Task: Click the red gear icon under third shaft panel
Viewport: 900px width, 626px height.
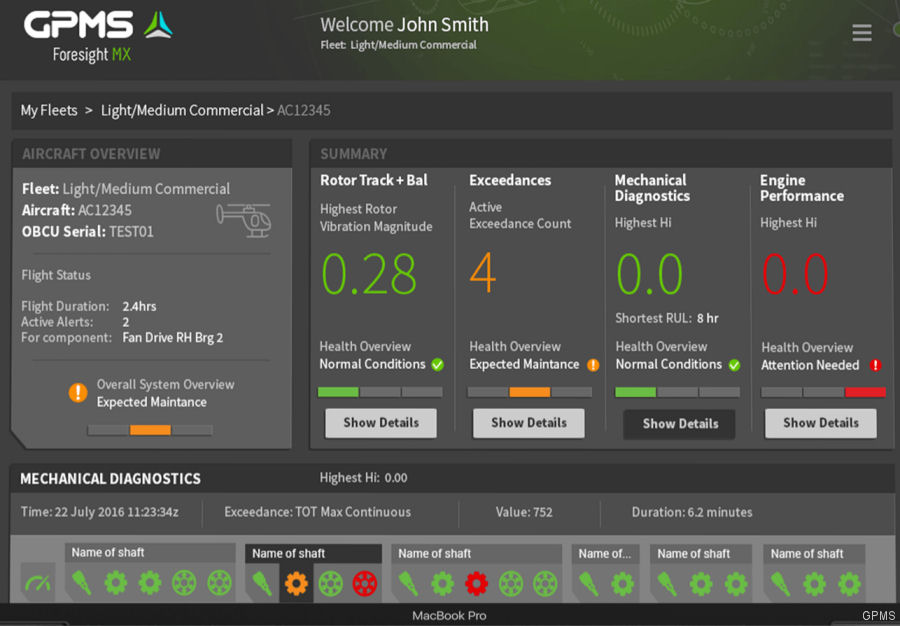Action: (x=476, y=583)
